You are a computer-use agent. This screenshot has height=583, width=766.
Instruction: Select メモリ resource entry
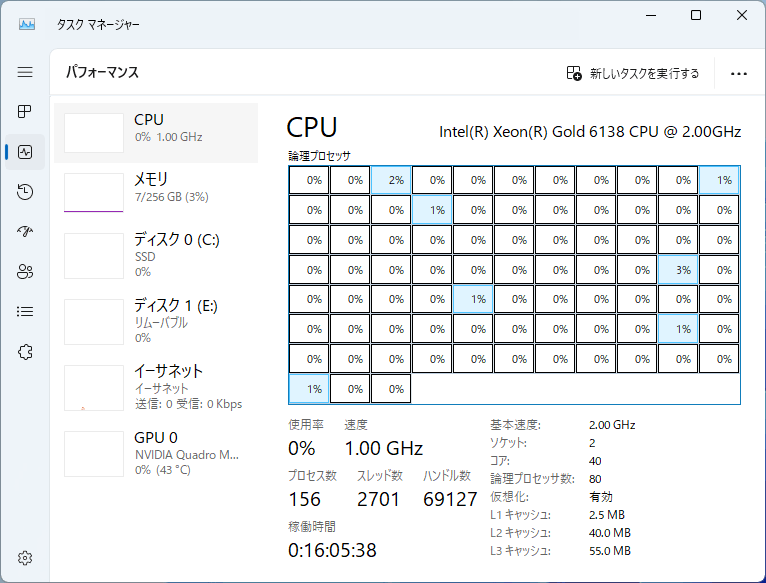coord(156,192)
